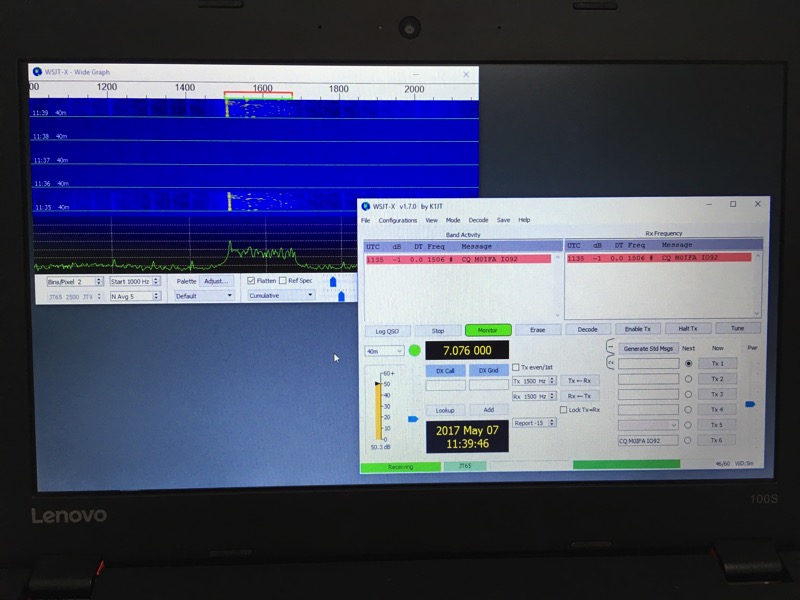Open the Configurations menu
Image resolution: width=800 pixels, height=600 pixels.
coord(397,220)
